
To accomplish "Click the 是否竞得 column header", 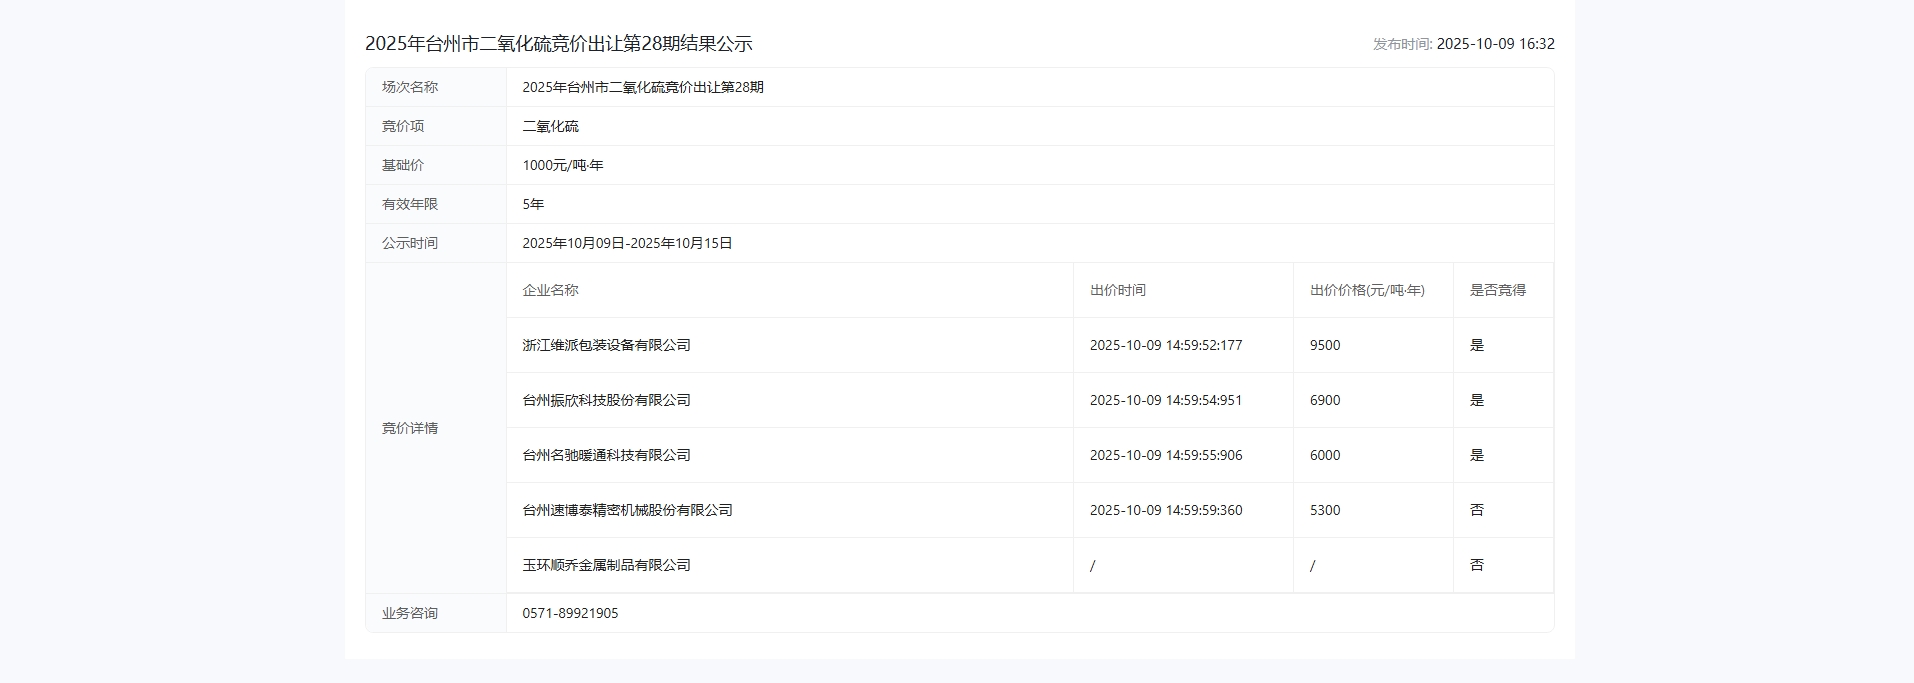I will coord(1497,290).
